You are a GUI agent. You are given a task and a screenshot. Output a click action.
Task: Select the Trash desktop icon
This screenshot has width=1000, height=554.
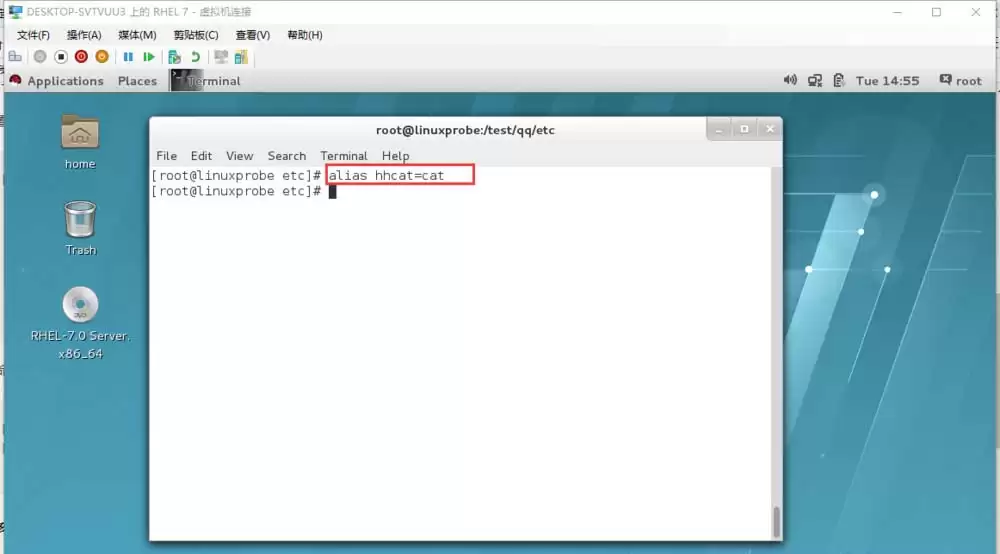tap(80, 228)
